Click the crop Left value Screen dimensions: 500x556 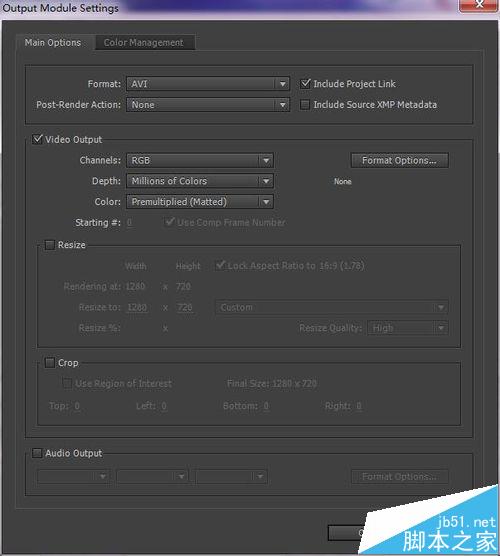(x=163, y=406)
